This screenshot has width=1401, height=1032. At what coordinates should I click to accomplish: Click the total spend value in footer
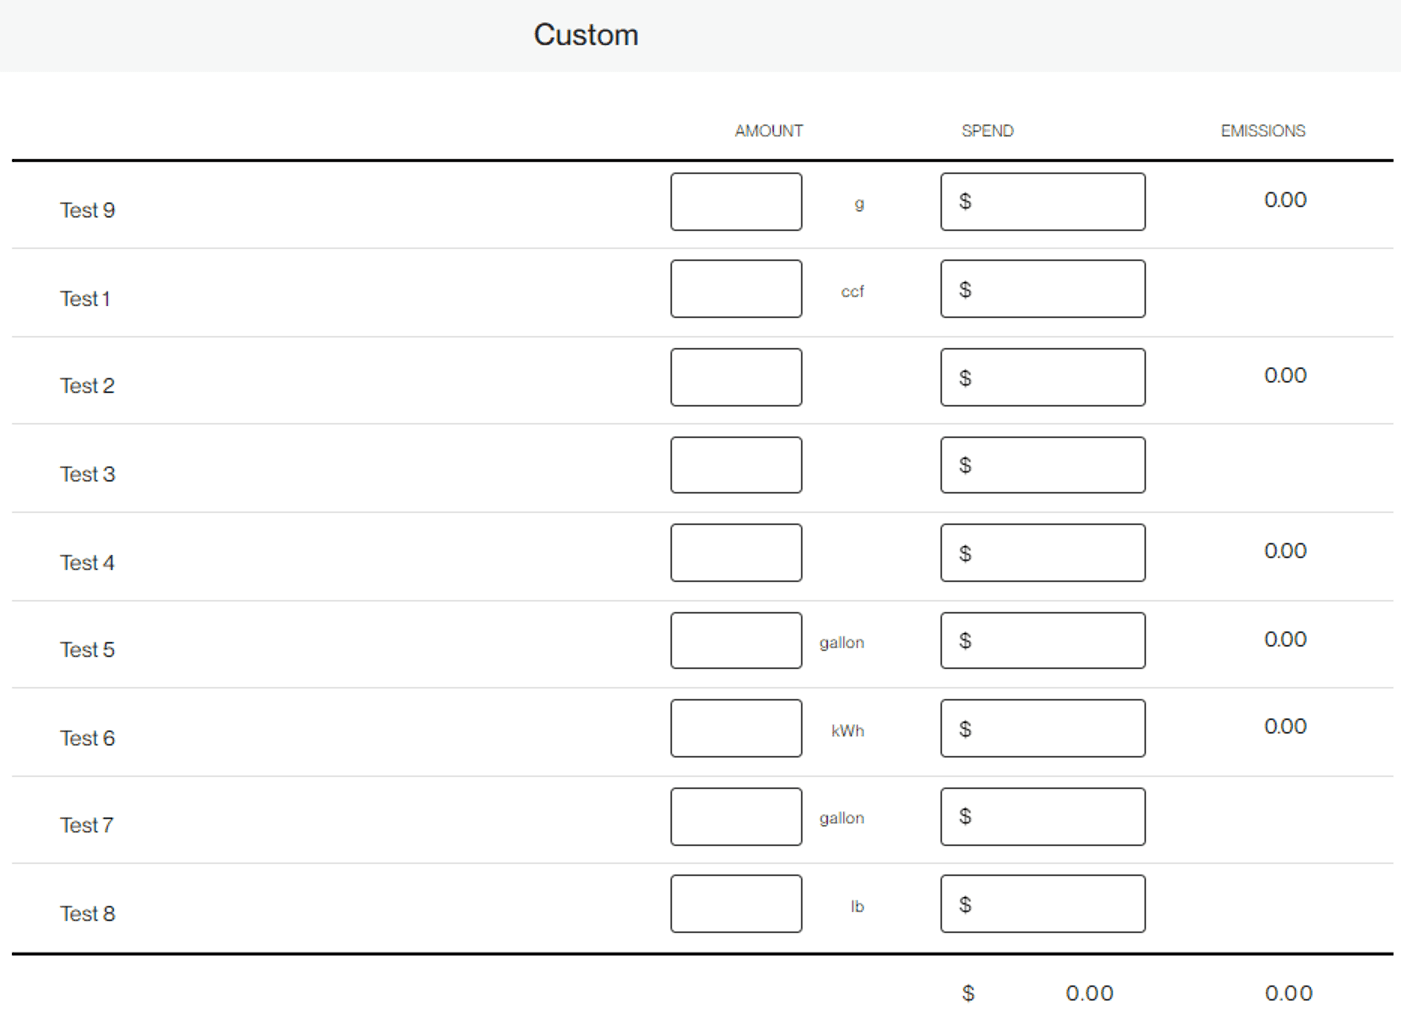point(1089,993)
